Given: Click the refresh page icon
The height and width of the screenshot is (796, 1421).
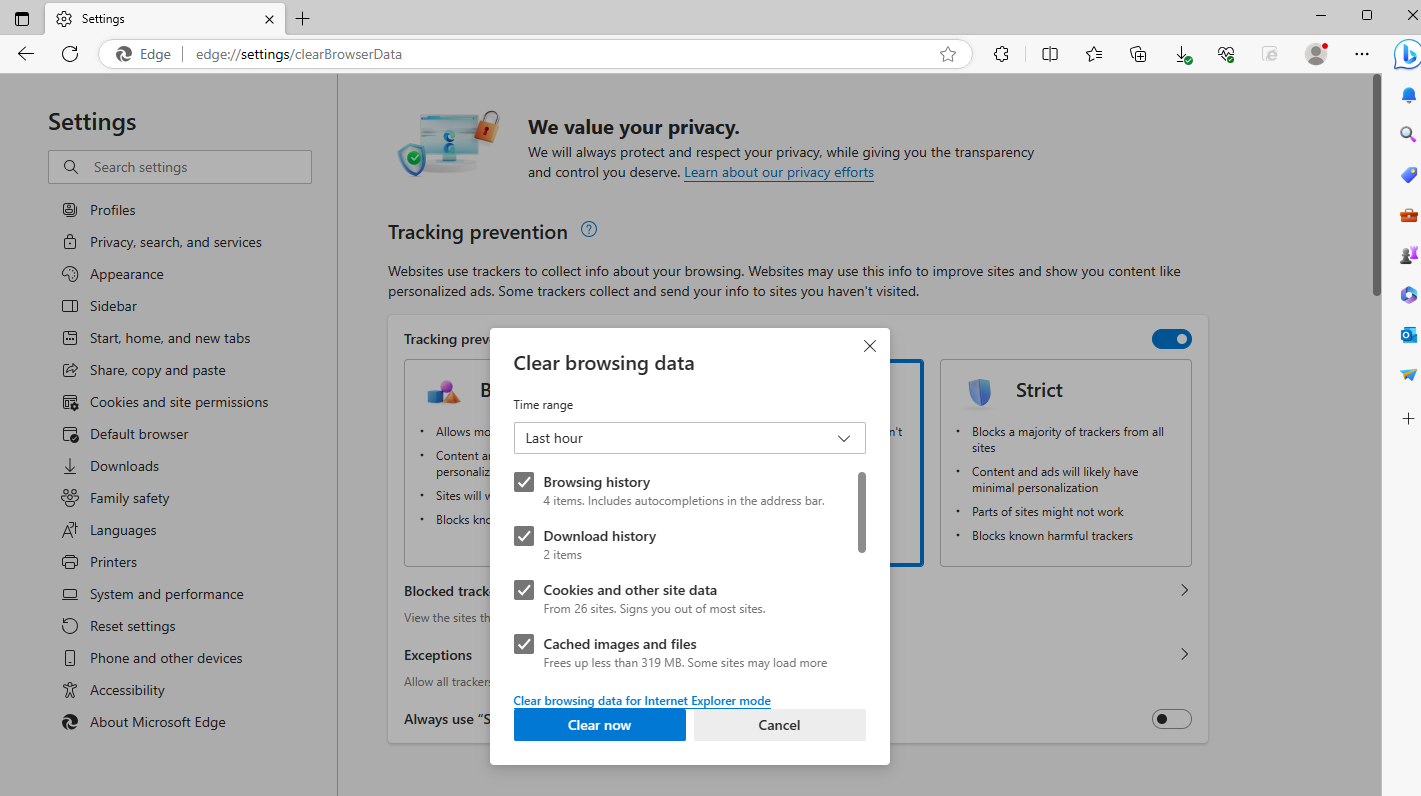Looking at the screenshot, I should 70,54.
